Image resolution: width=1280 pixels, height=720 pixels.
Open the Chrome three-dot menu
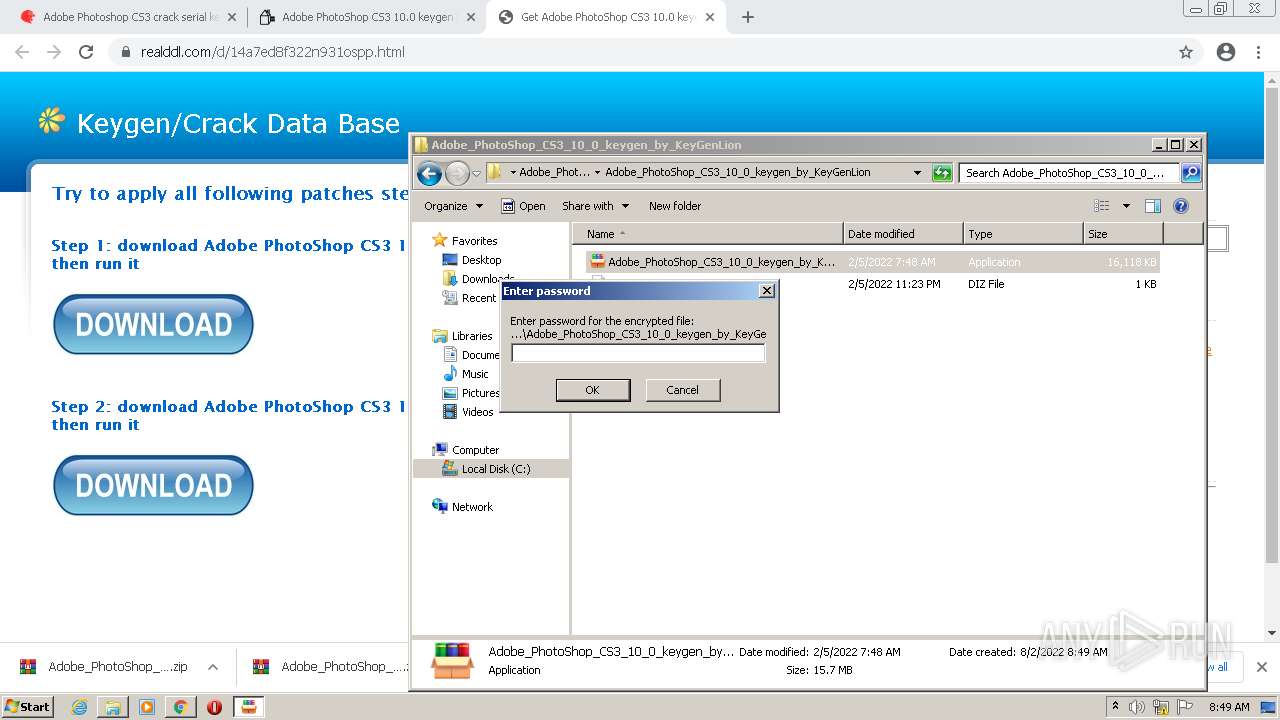coord(1258,52)
